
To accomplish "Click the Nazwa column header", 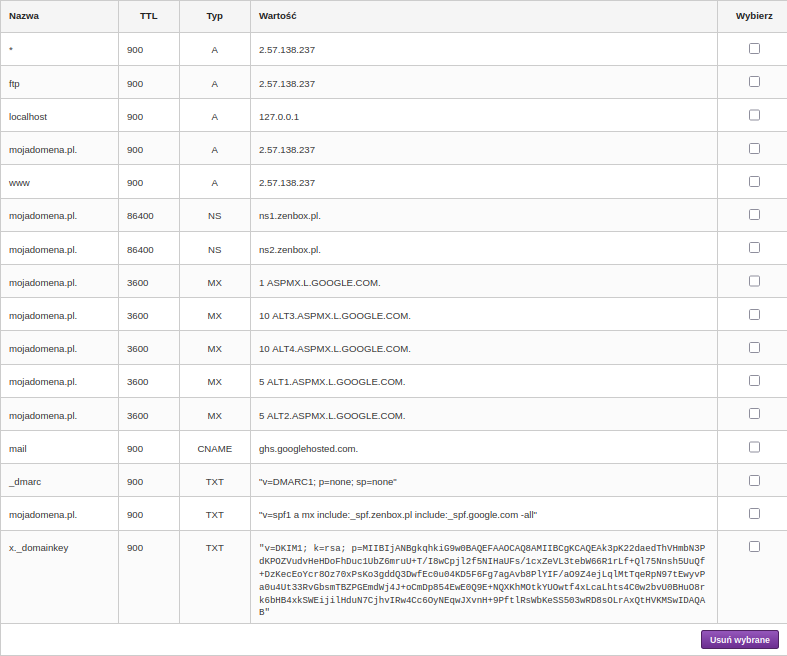I will (x=22, y=17).
